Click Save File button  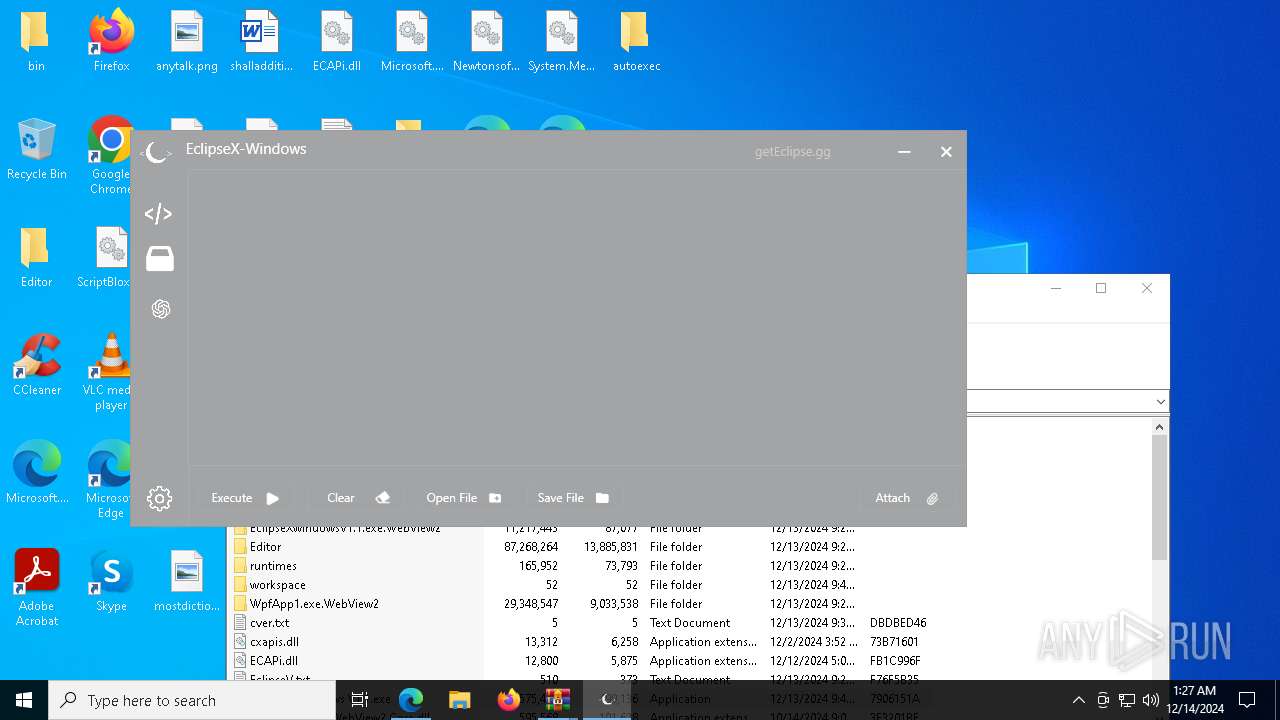click(x=573, y=498)
